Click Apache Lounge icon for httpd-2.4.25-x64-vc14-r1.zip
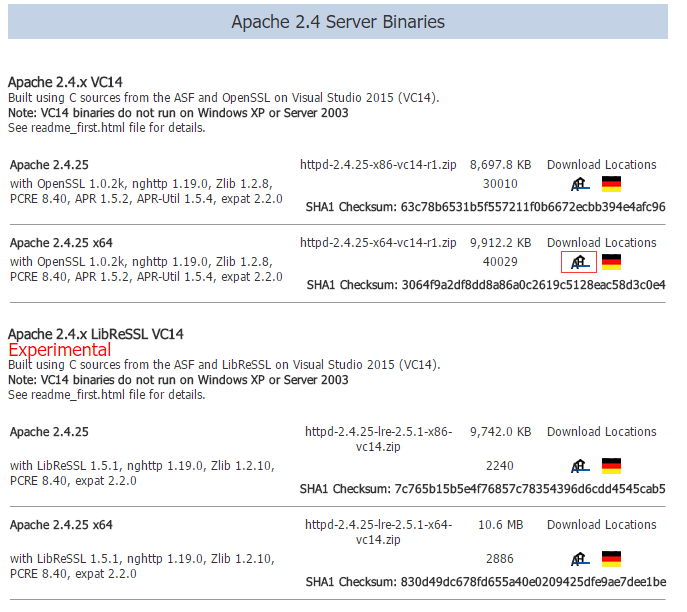 (x=579, y=262)
